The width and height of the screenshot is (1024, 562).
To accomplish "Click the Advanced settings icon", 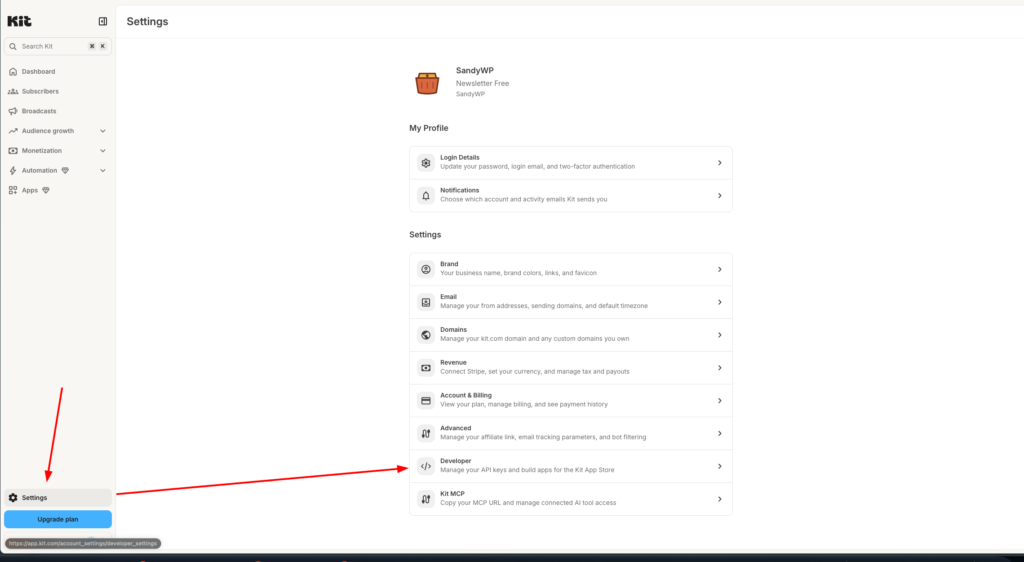I will click(426, 433).
